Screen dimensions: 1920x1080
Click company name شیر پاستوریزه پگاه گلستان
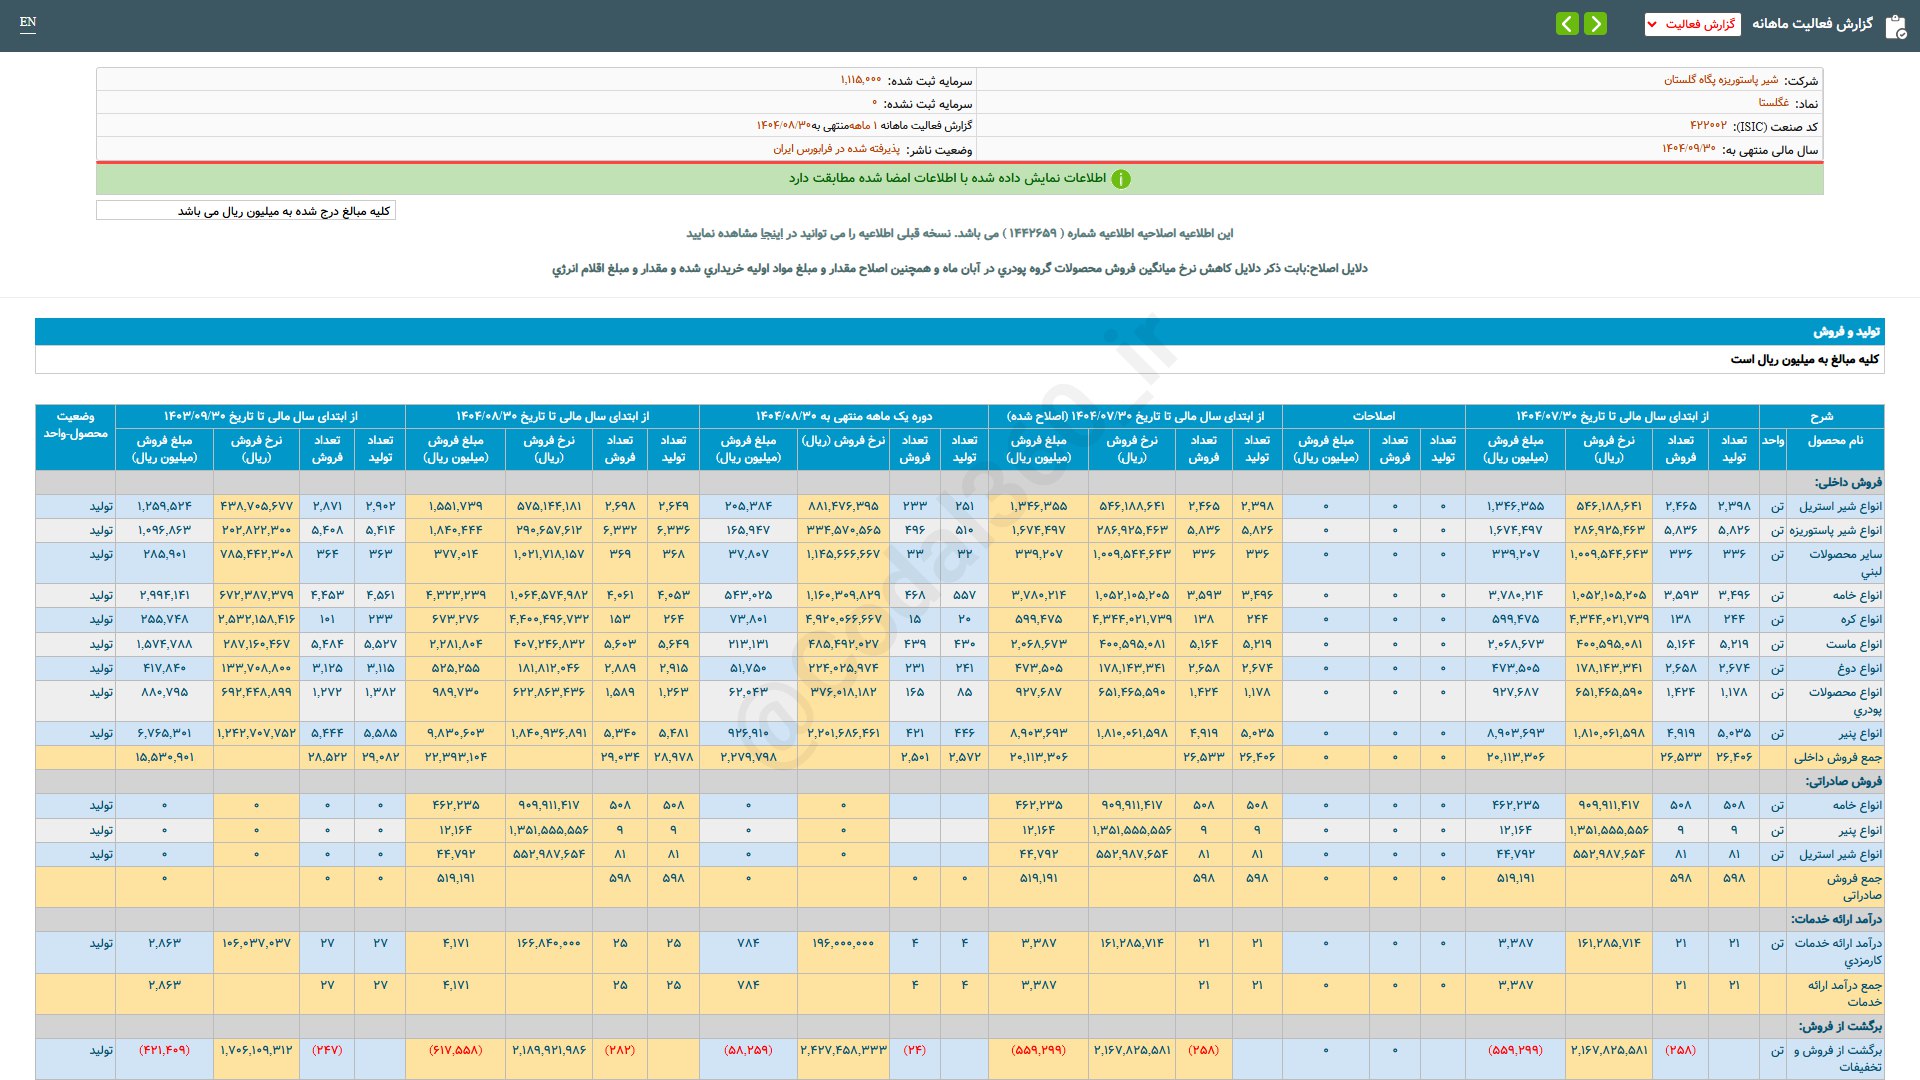pos(1720,80)
